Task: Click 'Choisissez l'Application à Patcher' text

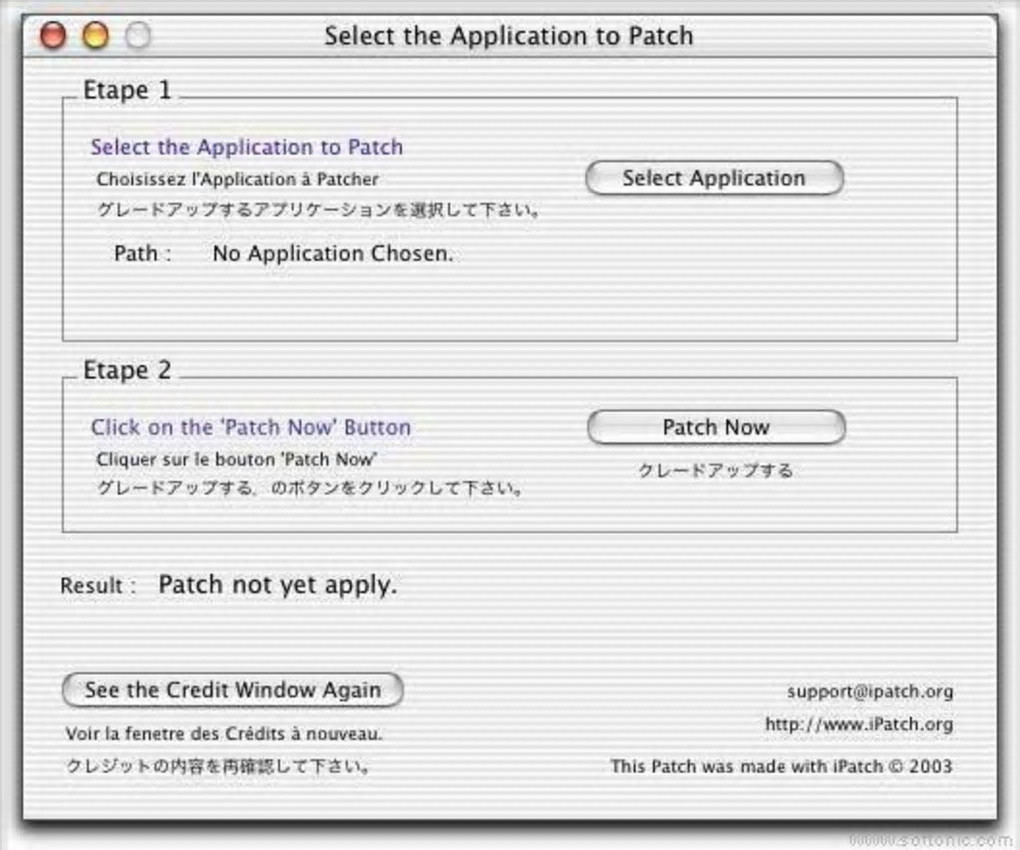Action: pos(237,179)
